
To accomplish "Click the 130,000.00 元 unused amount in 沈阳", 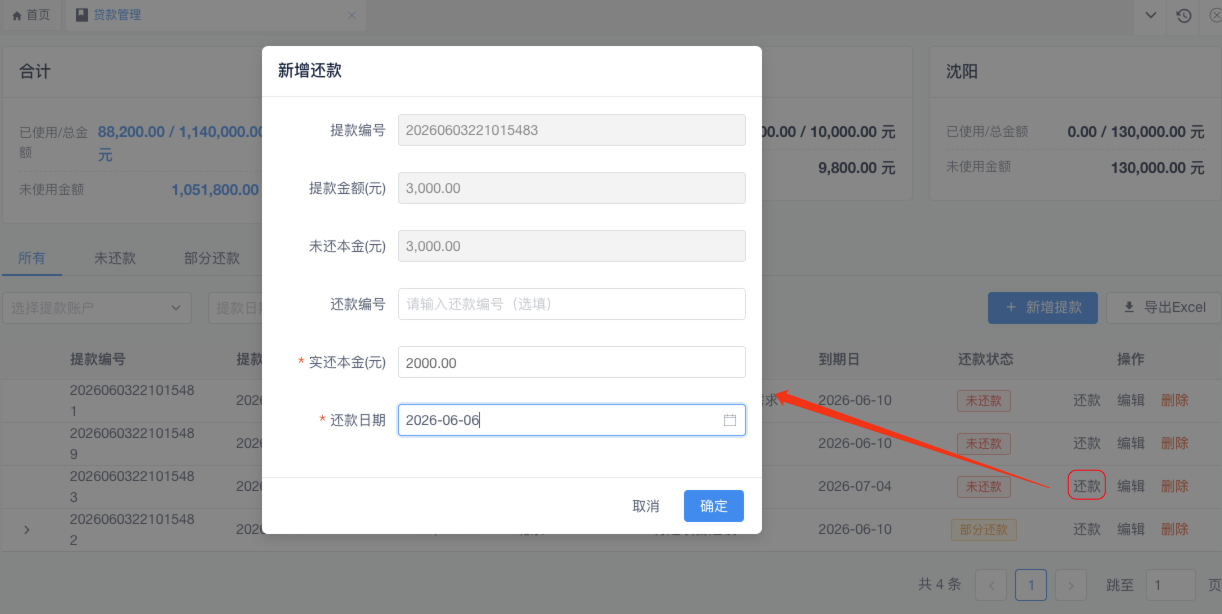I will (1157, 168).
